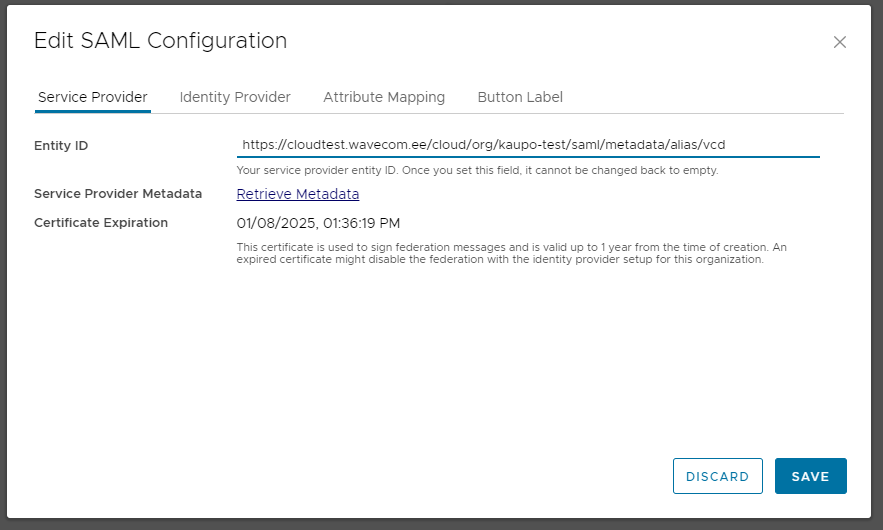Click the dimmed backdrop below the dialog

click(442, 524)
